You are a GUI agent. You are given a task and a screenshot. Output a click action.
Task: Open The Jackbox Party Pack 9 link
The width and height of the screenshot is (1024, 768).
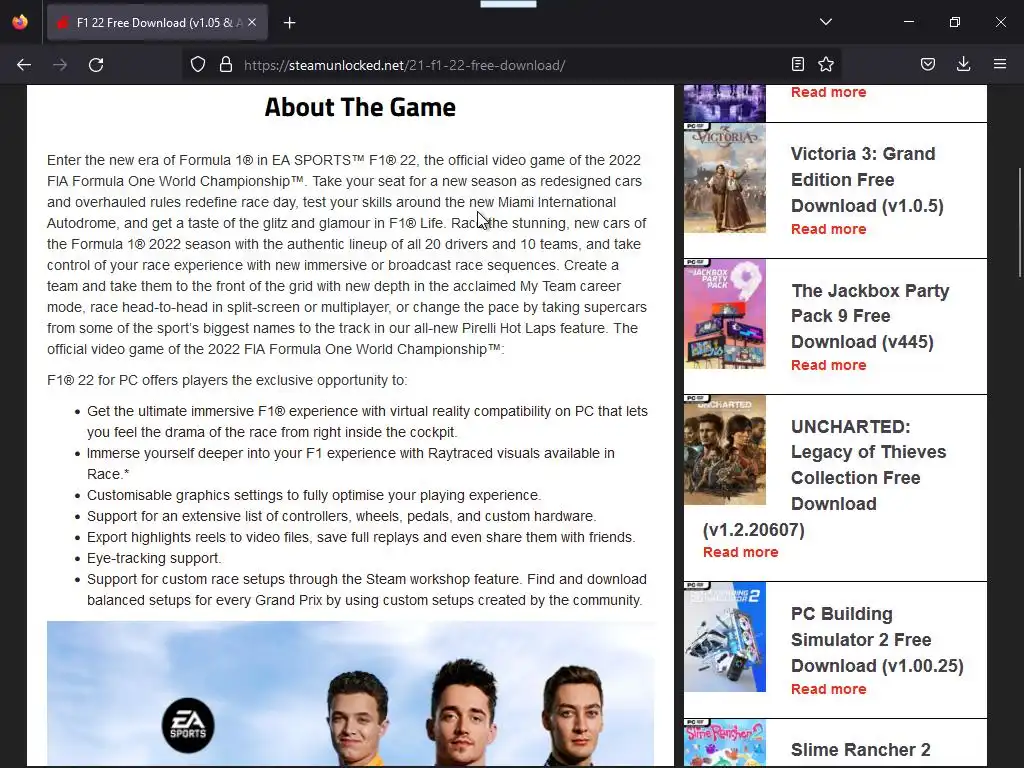tap(870, 316)
